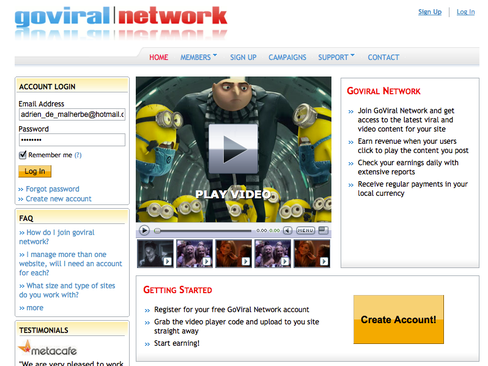This screenshot has width=488, height=366.
Task: Click the Sign Up link at top
Action: [430, 12]
